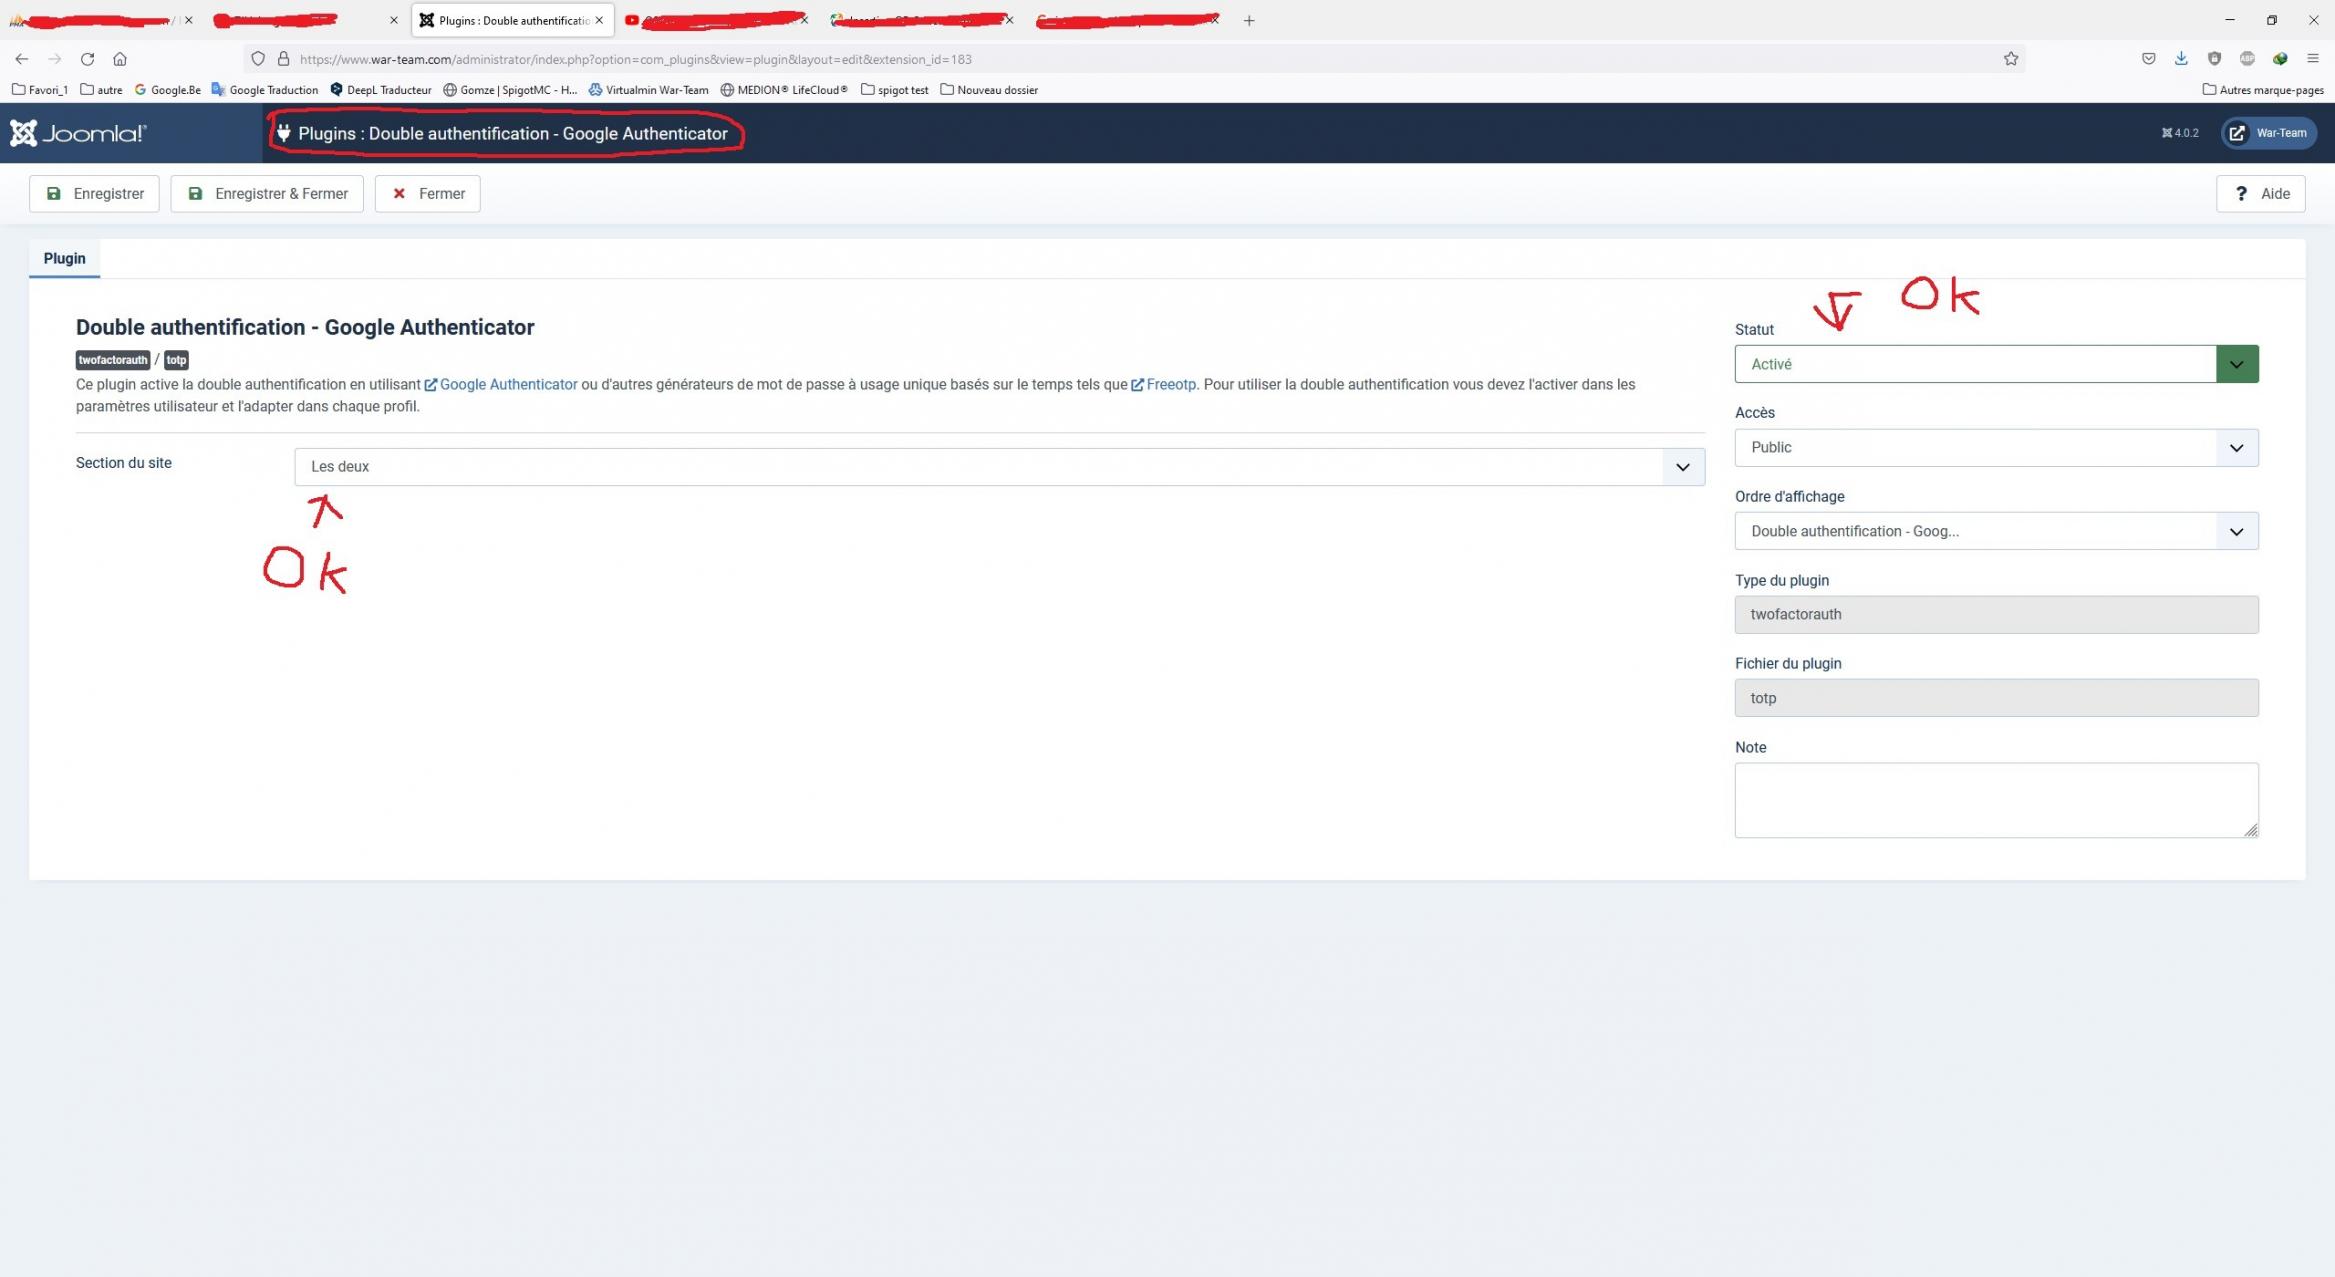Open the MEDION LifeCloud bookmark
This screenshot has width=2335, height=1277.
(784, 90)
